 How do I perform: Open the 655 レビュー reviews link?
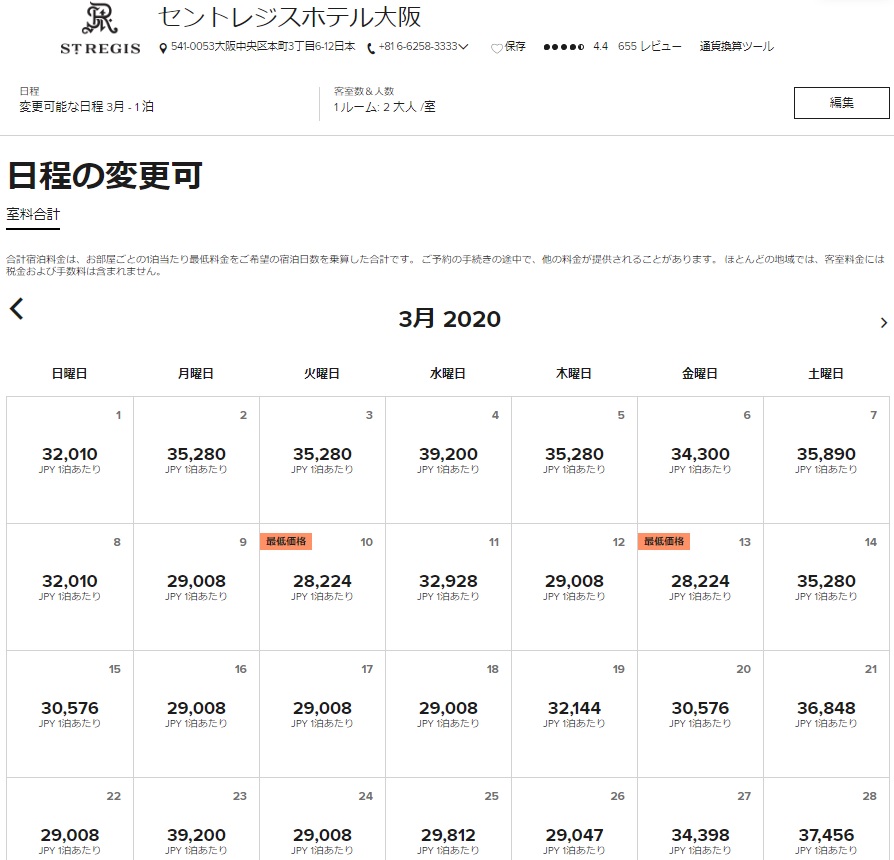(649, 46)
